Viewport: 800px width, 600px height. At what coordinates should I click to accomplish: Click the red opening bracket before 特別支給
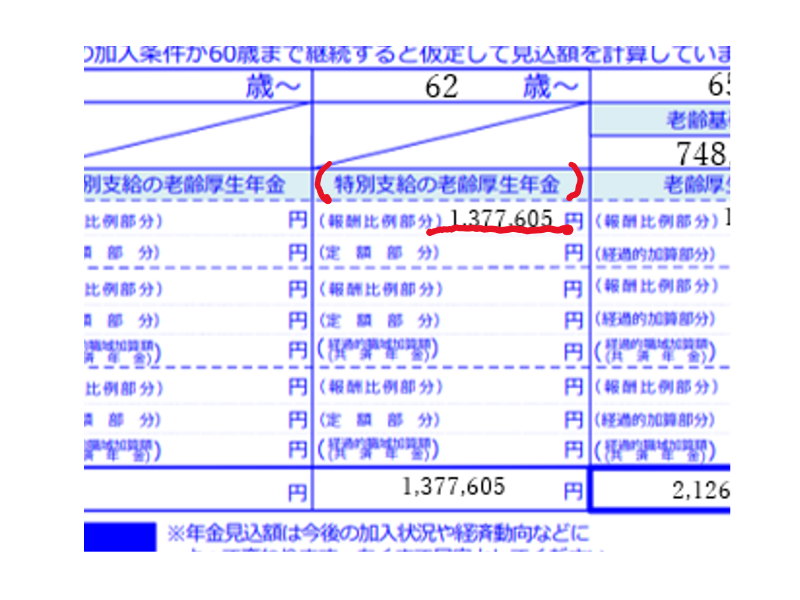click(x=322, y=181)
